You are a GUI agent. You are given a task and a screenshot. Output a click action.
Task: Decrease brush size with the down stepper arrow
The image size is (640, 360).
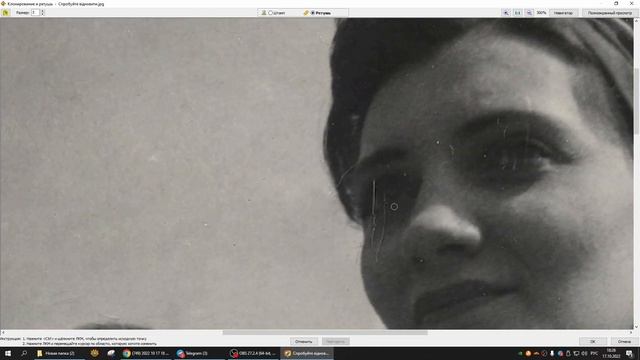tap(42, 14)
